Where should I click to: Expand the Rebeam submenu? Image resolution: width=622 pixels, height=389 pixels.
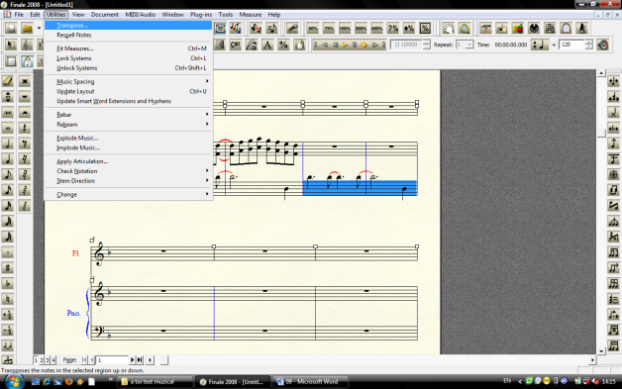[x=129, y=124]
